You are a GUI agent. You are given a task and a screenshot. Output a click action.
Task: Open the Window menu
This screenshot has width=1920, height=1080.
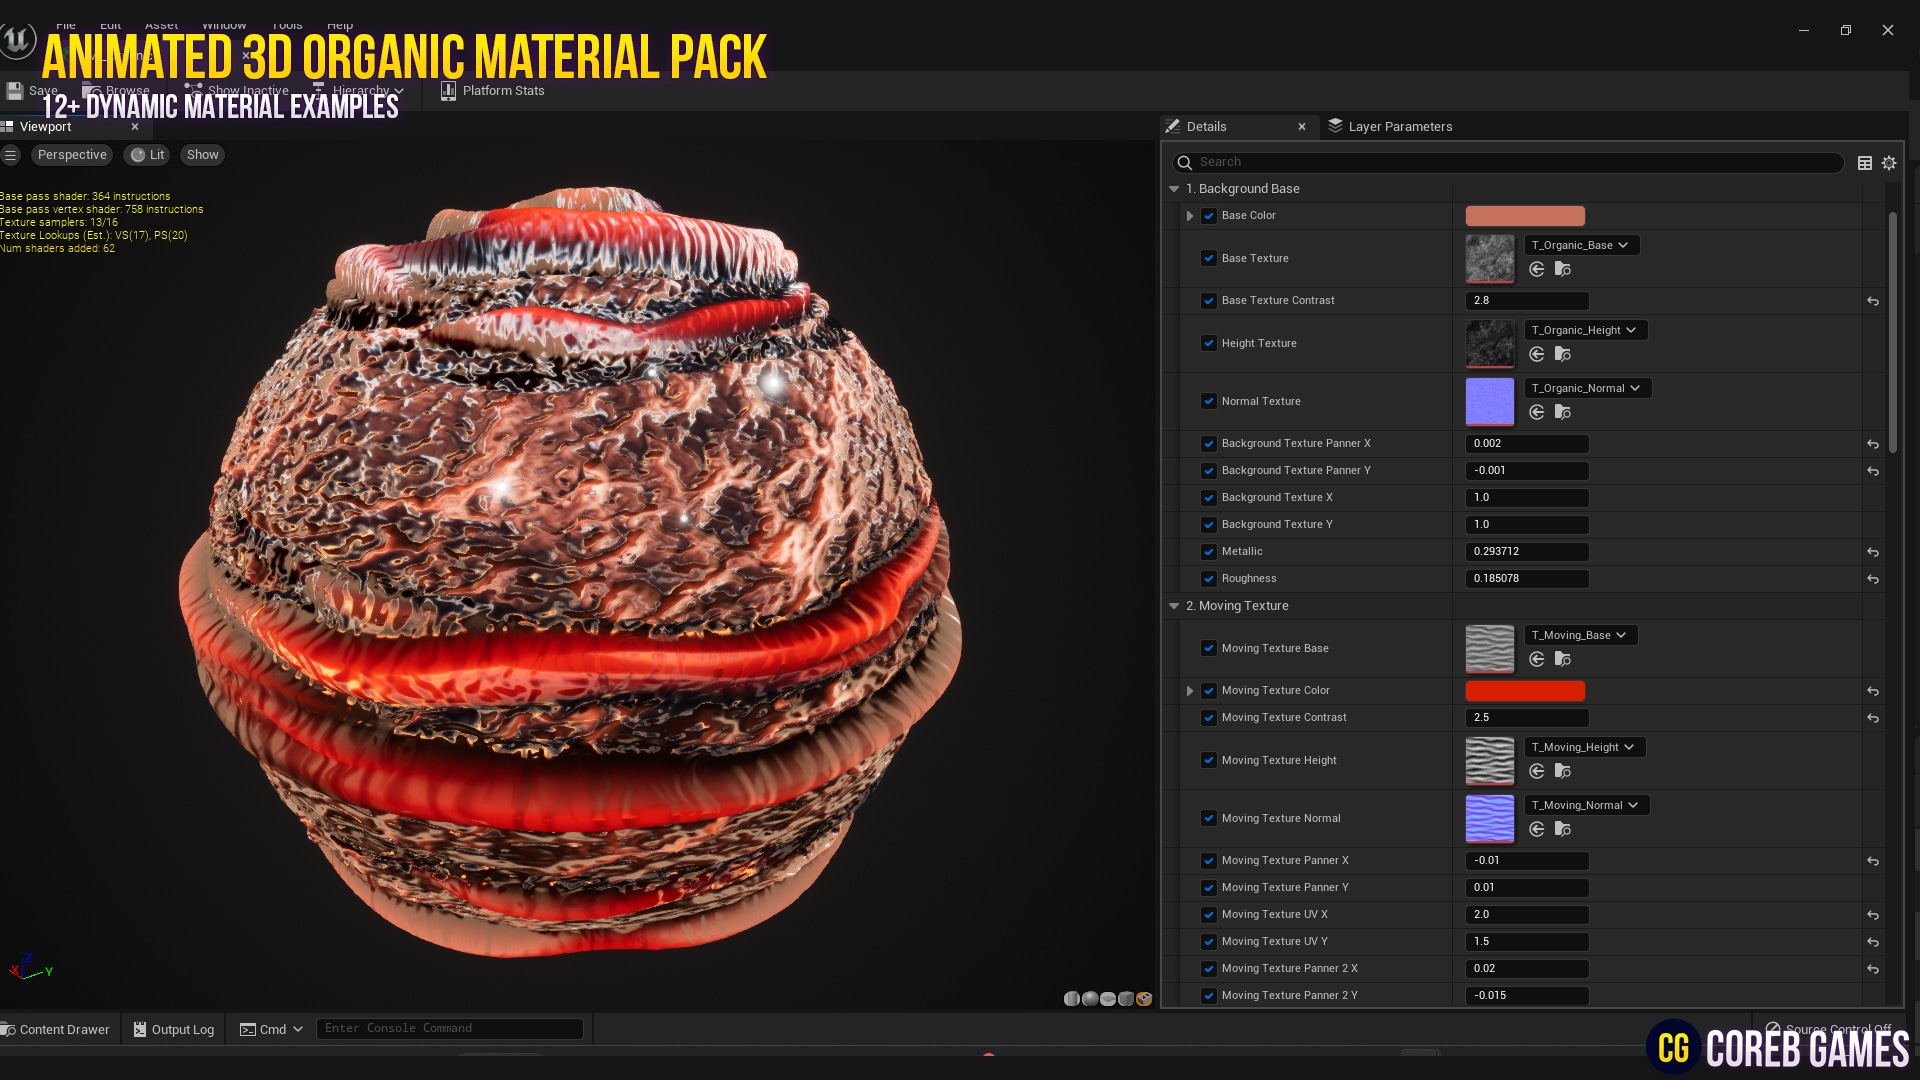coord(224,24)
